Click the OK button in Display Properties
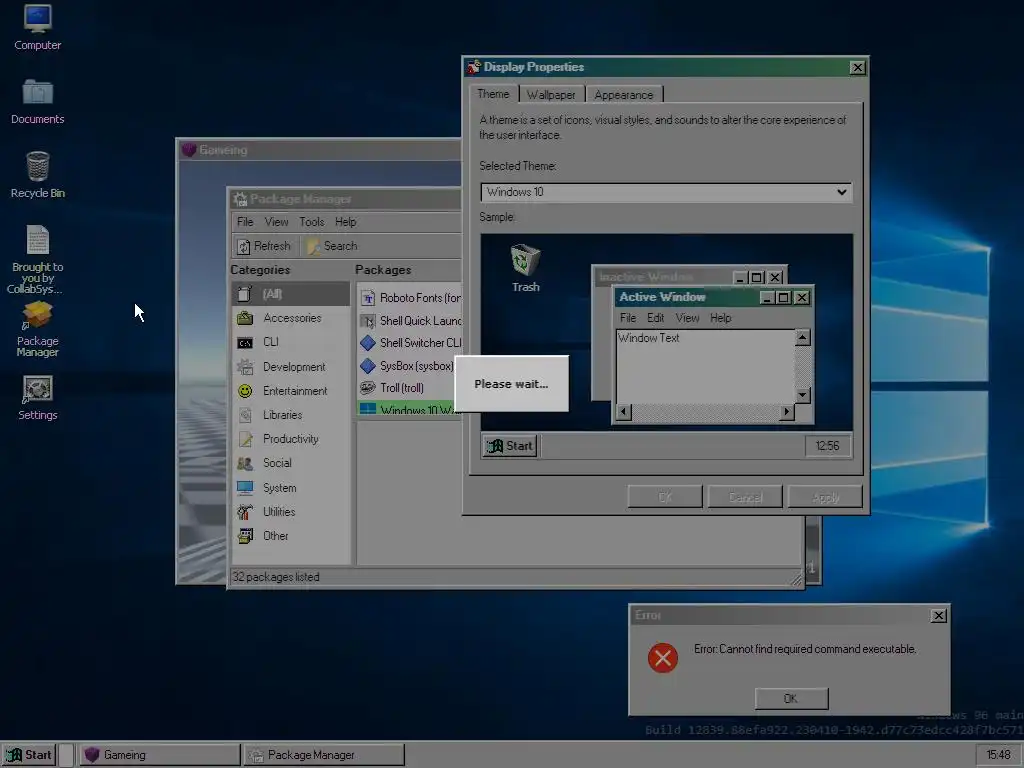Screen dimensions: 1024x768 [x=665, y=497]
